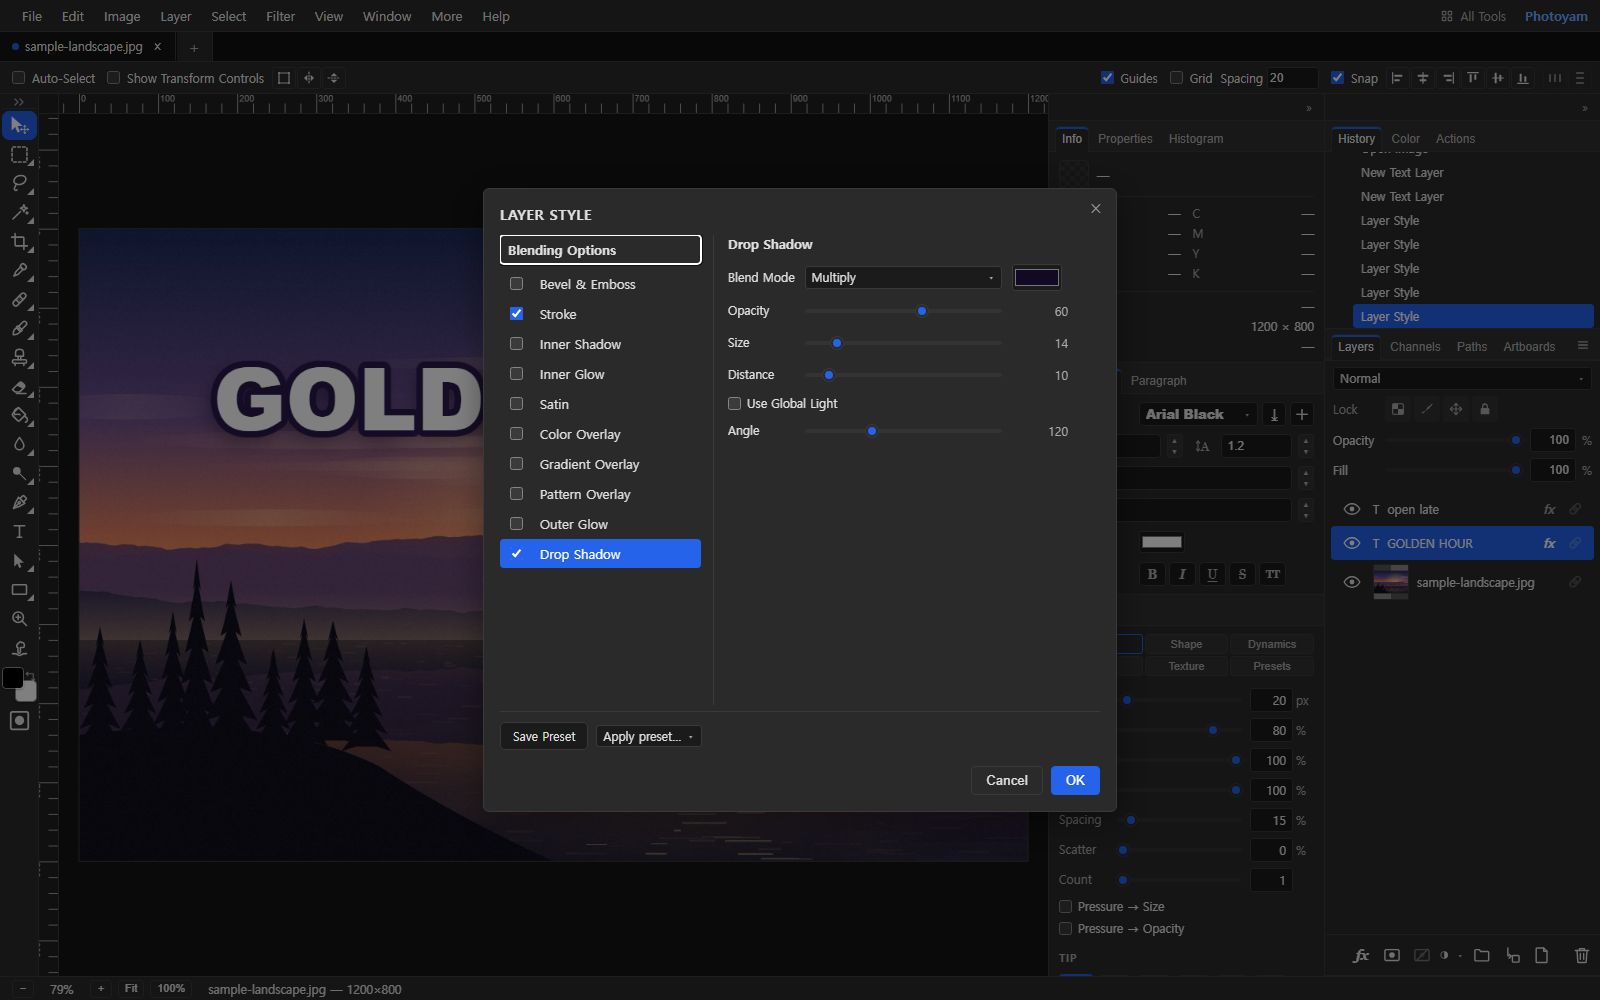Select the Lasso tool
The width and height of the screenshot is (1600, 1000).
click(x=19, y=183)
